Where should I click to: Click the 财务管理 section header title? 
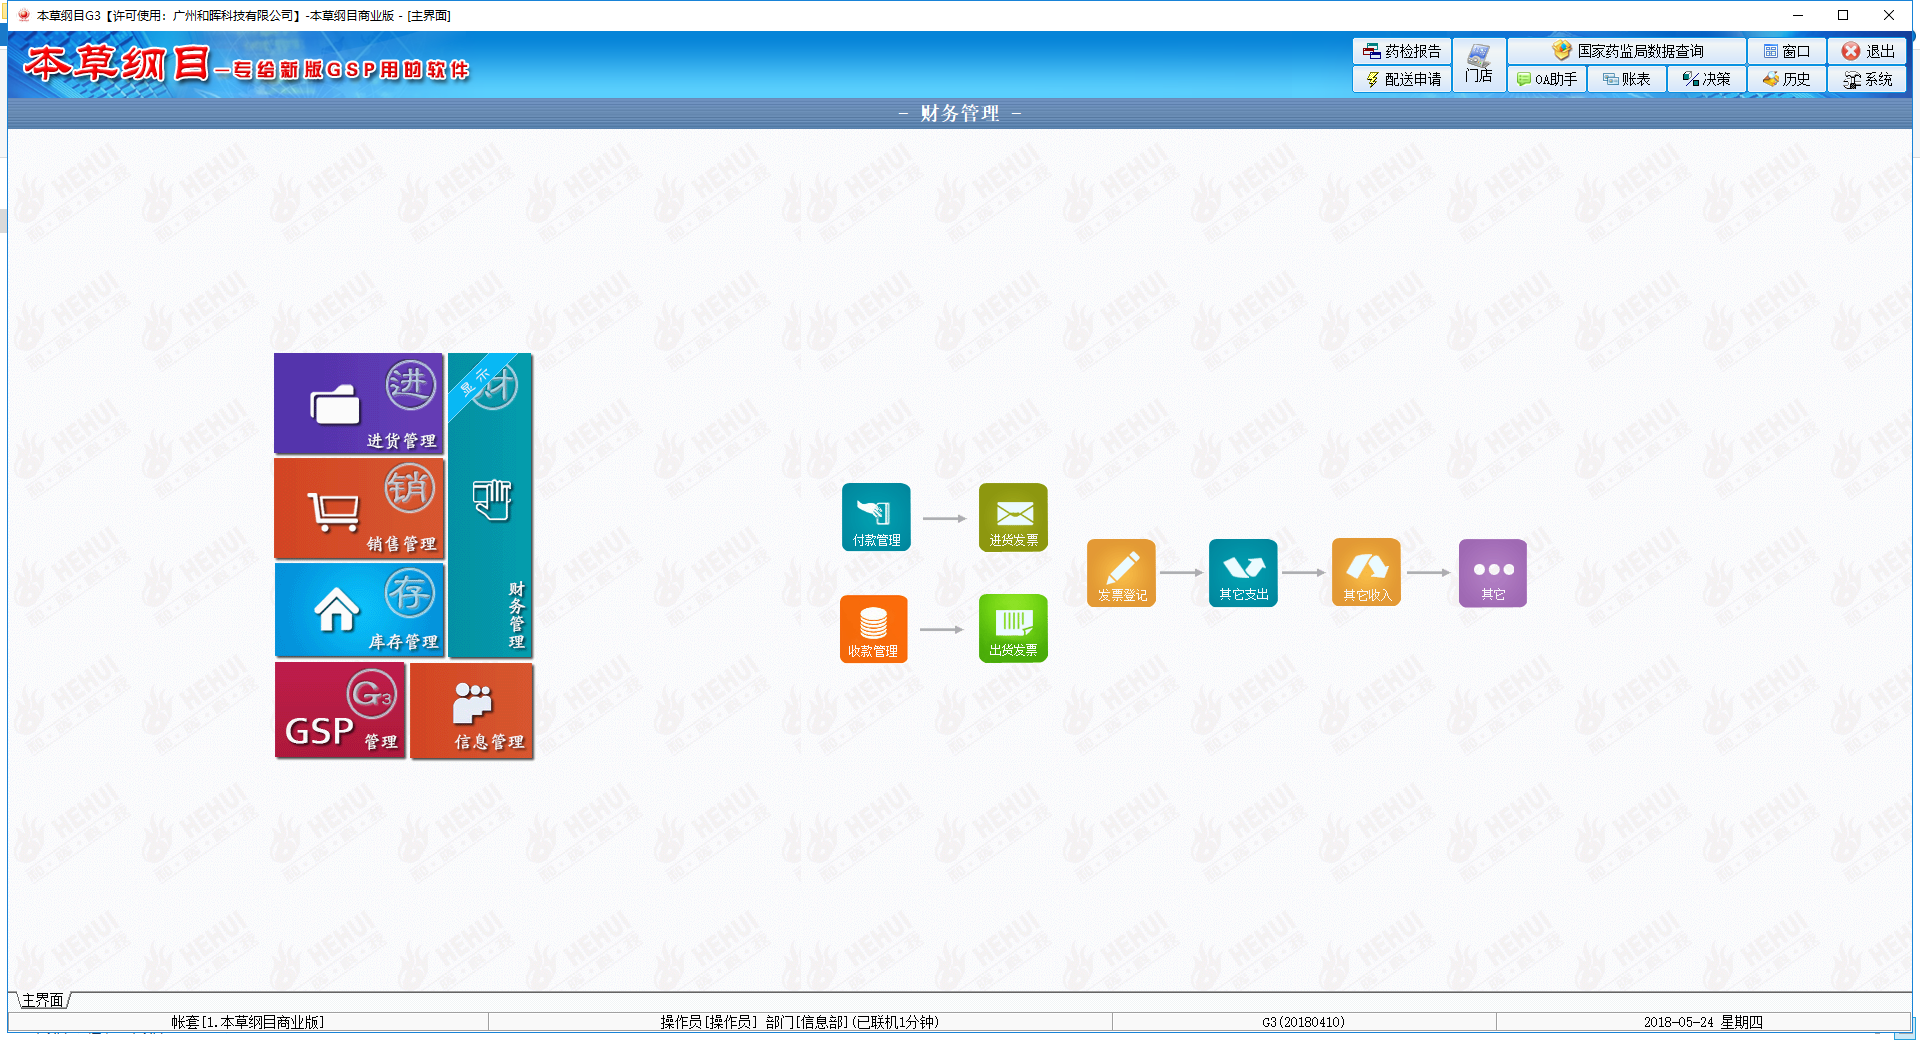960,113
